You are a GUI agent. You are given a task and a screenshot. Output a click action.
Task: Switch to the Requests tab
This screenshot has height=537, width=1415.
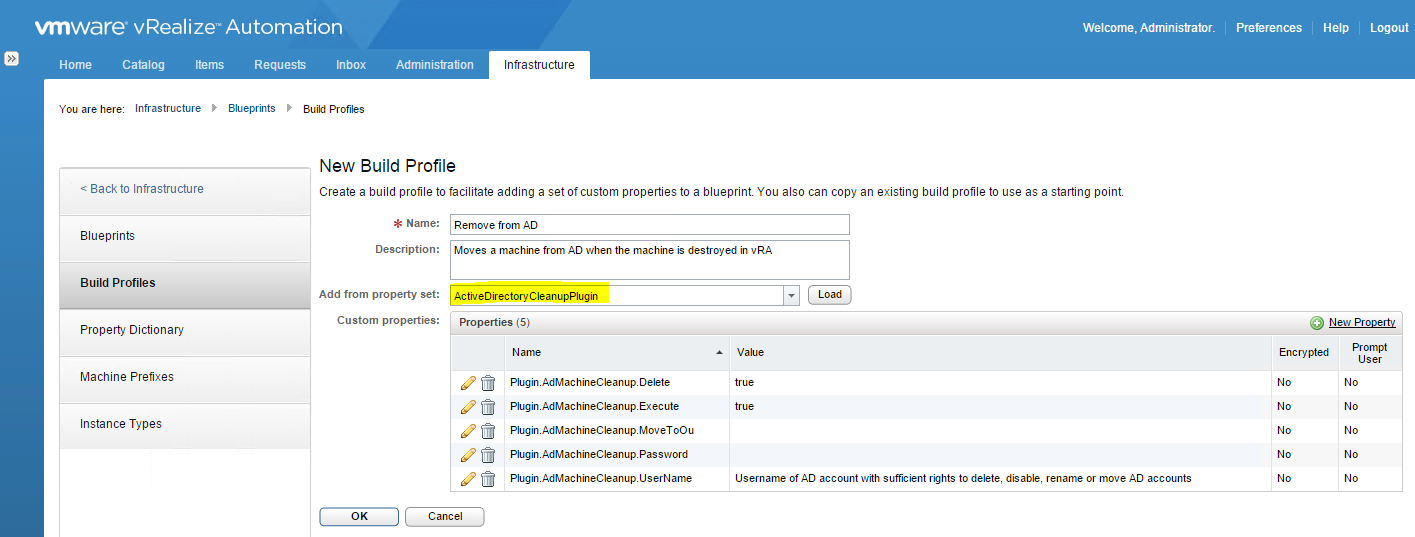click(280, 65)
